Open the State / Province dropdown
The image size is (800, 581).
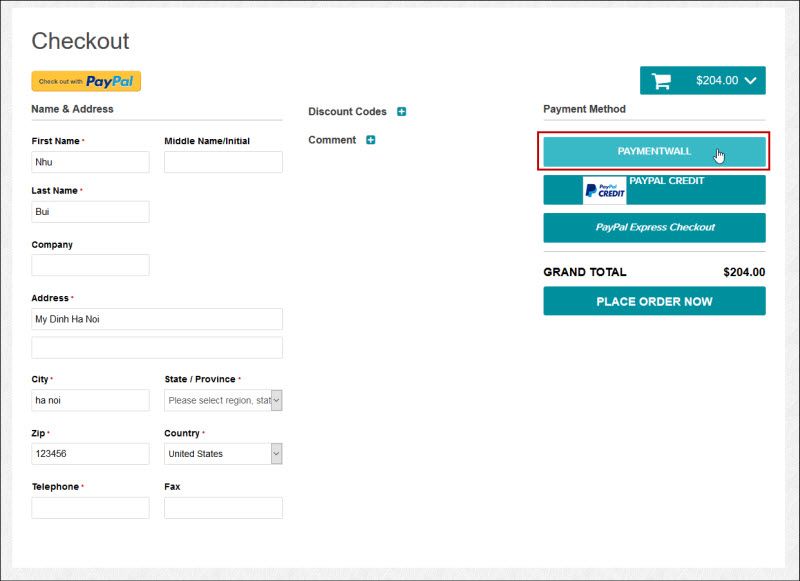(x=223, y=400)
